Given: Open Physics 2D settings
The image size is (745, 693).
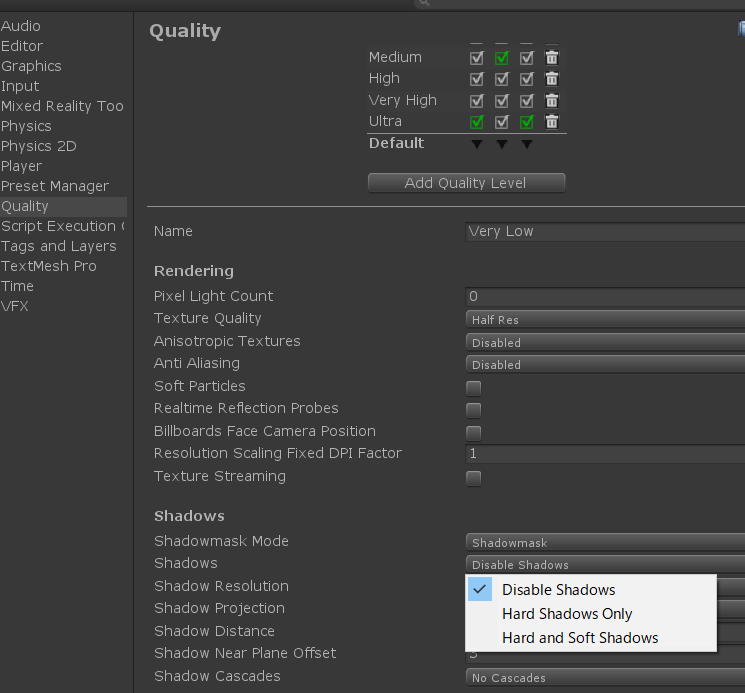Looking at the screenshot, I should (38, 146).
